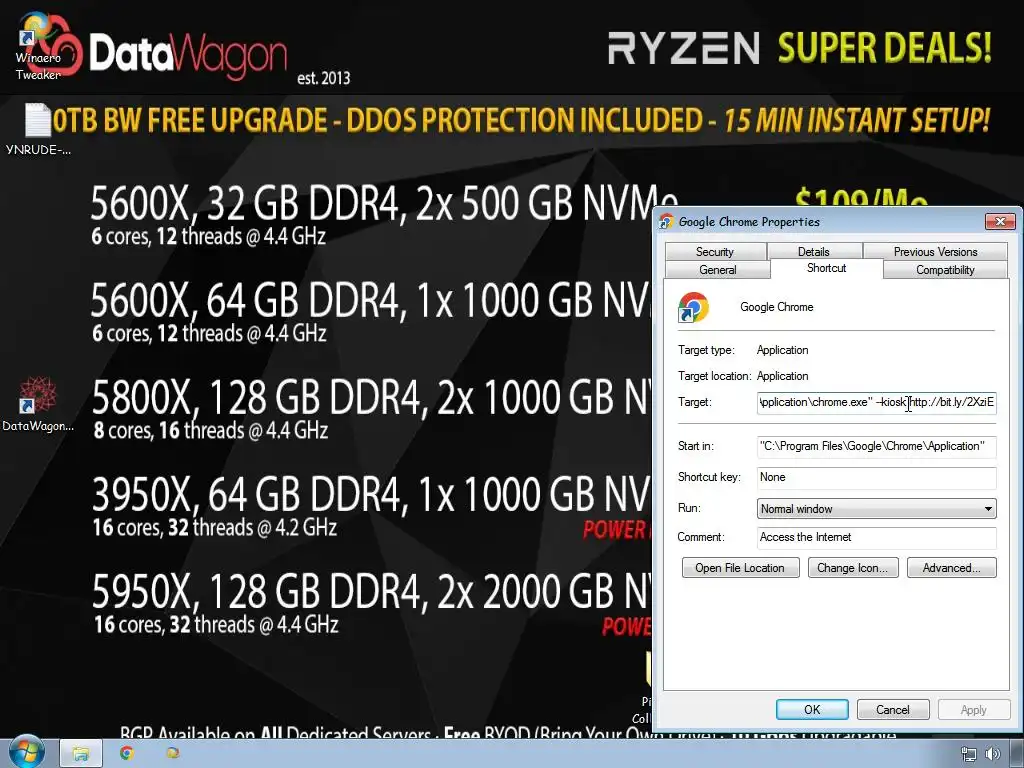Switch to the Details tab

[814, 251]
